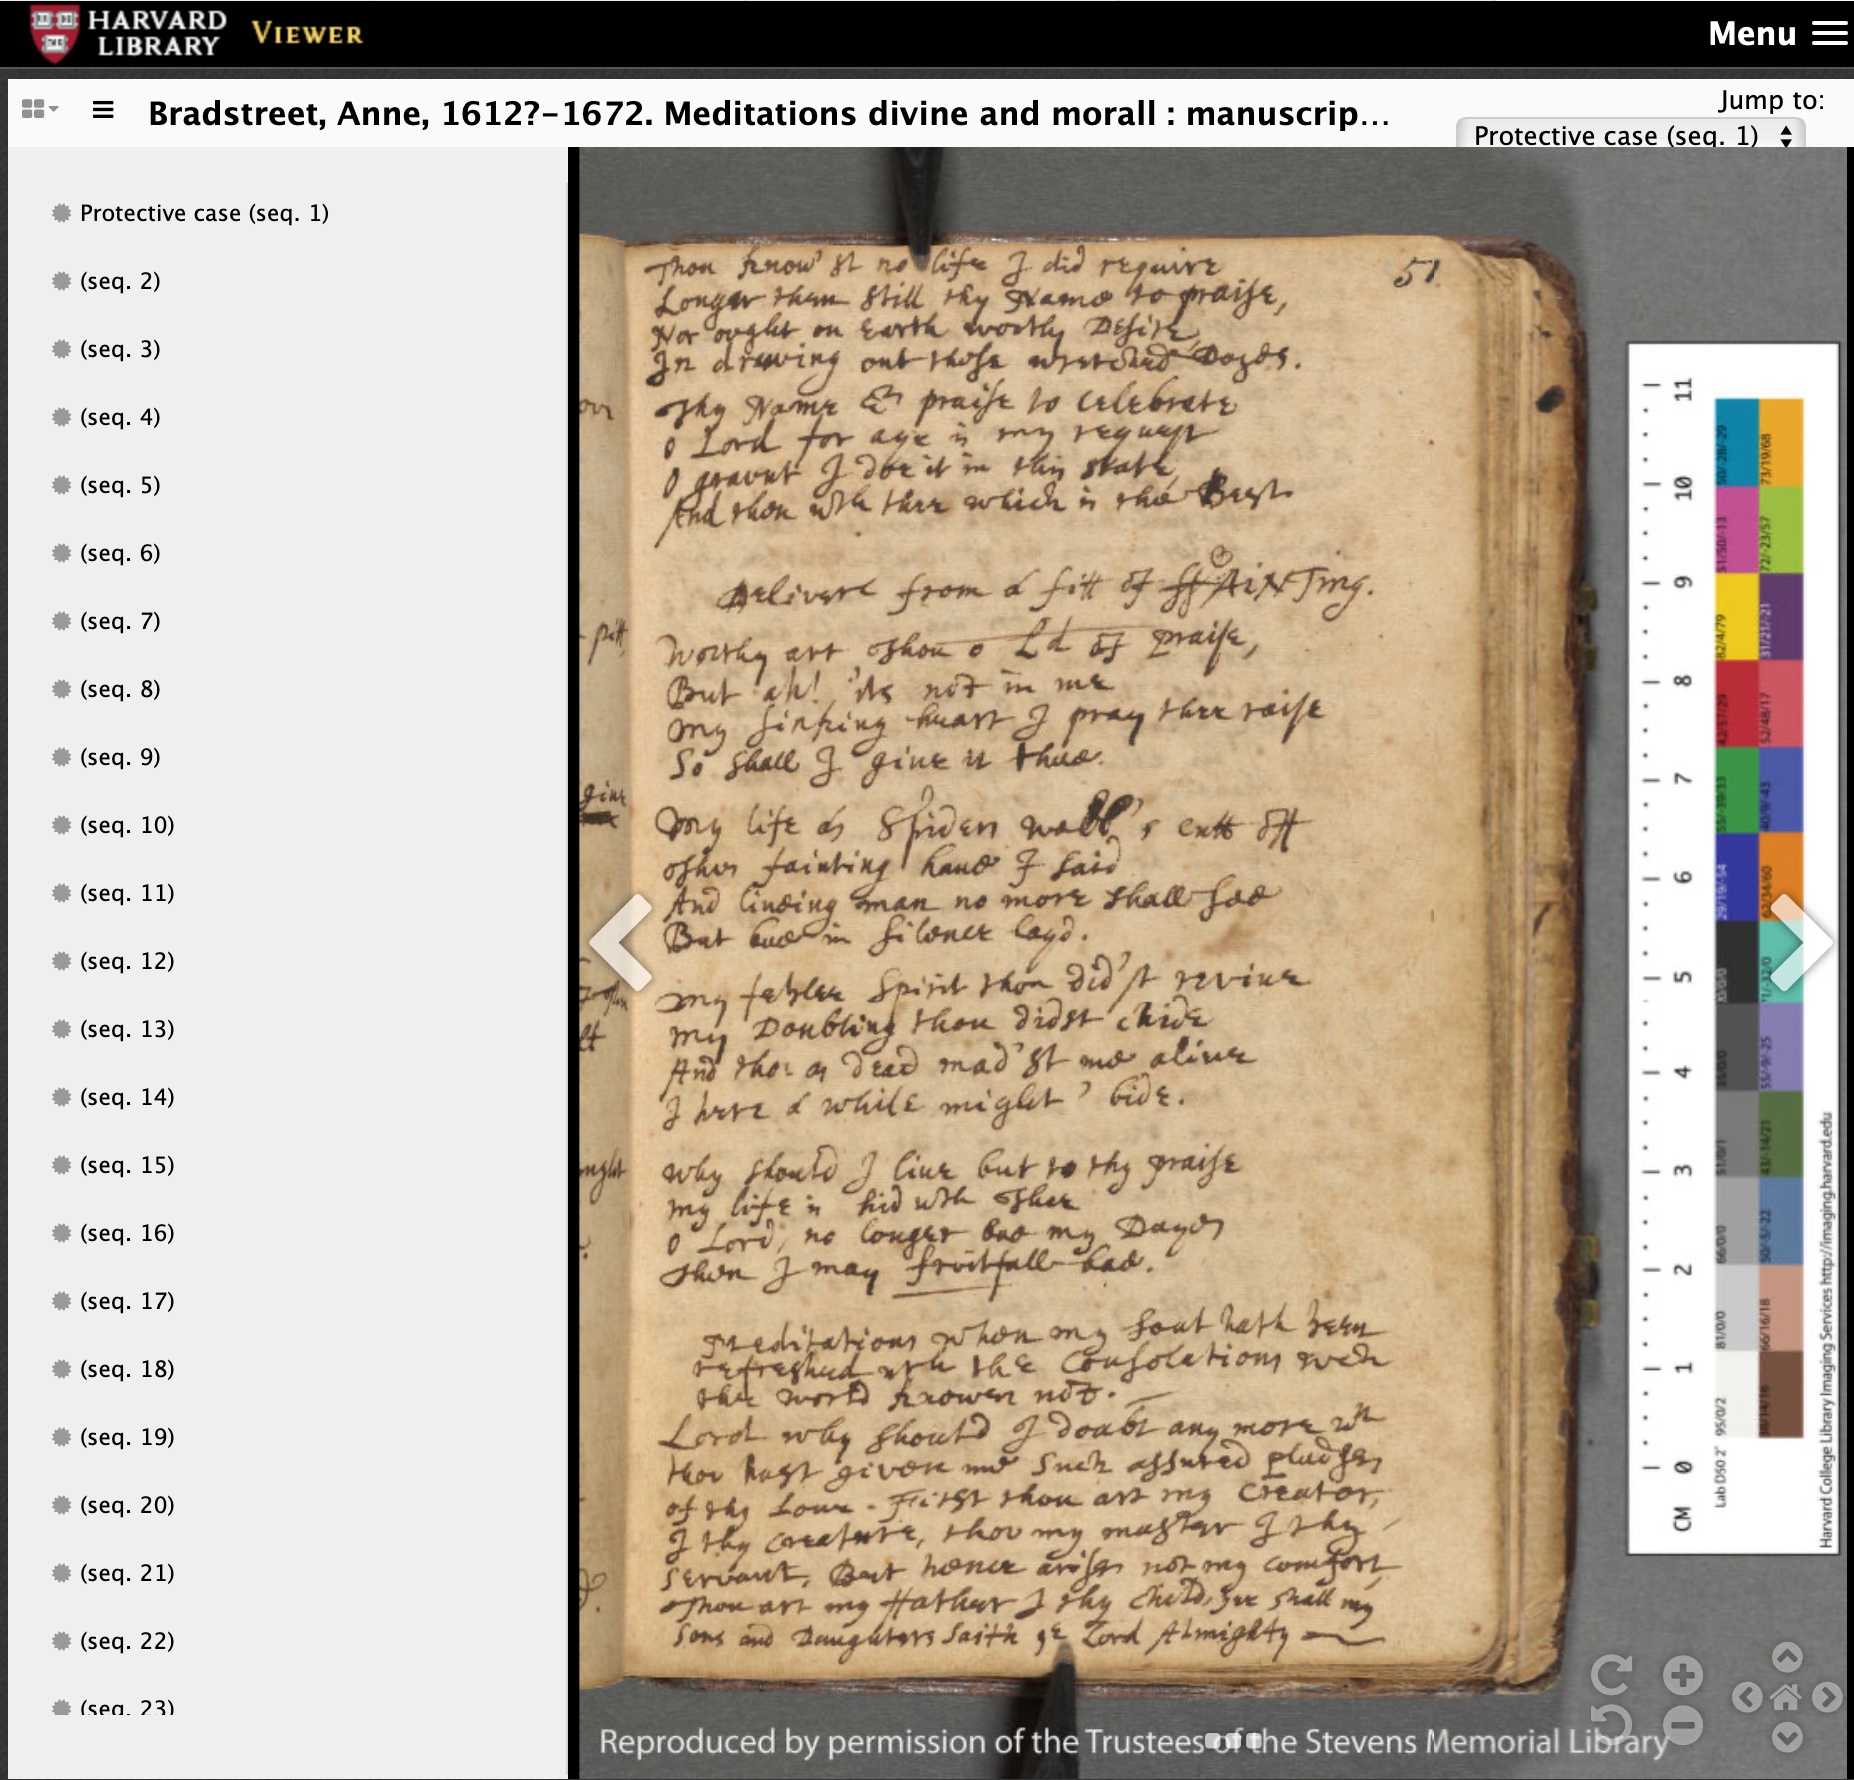Viewport: 1854px width, 1780px height.
Task: Pan the image right
Action: point(1827,1697)
